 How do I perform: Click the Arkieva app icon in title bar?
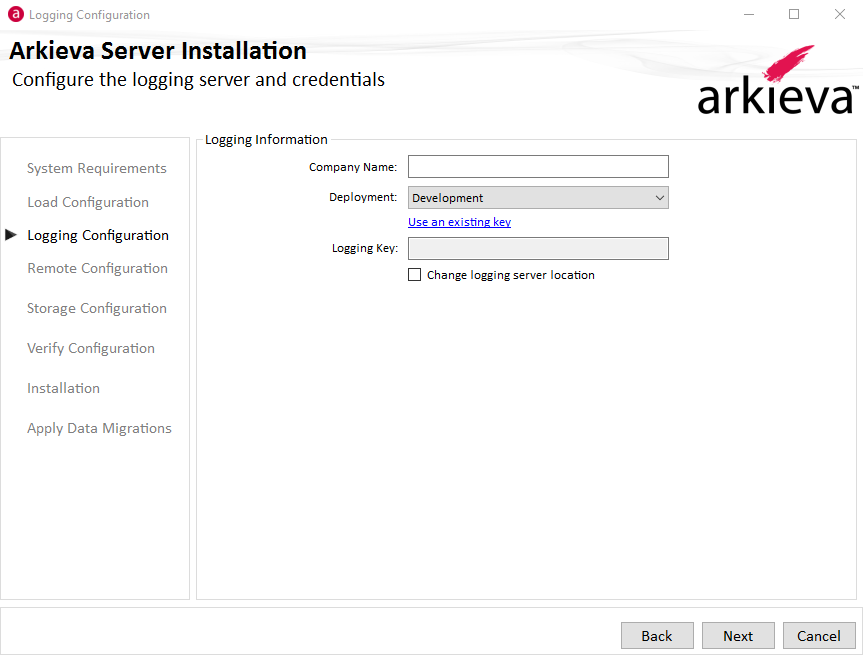tap(15, 14)
